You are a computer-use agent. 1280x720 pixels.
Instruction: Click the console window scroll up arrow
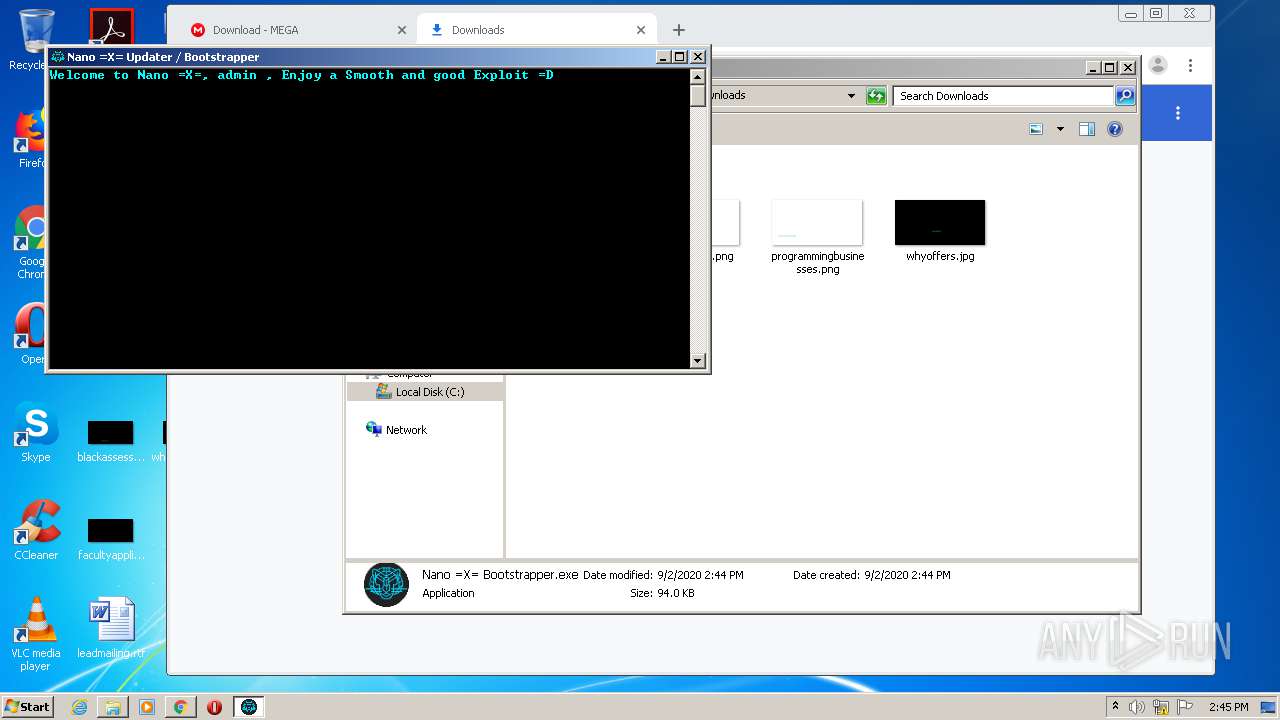pos(698,76)
